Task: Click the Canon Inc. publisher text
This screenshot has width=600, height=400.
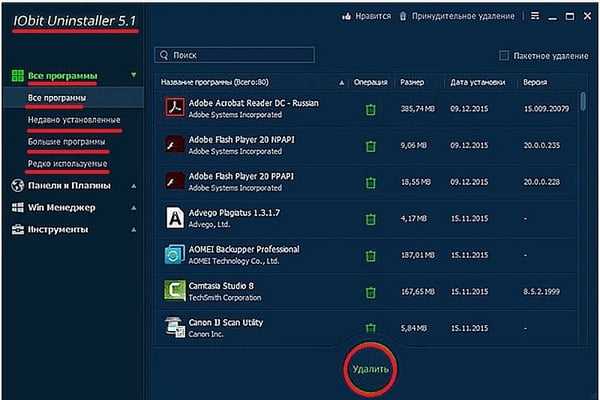Action: [205, 334]
